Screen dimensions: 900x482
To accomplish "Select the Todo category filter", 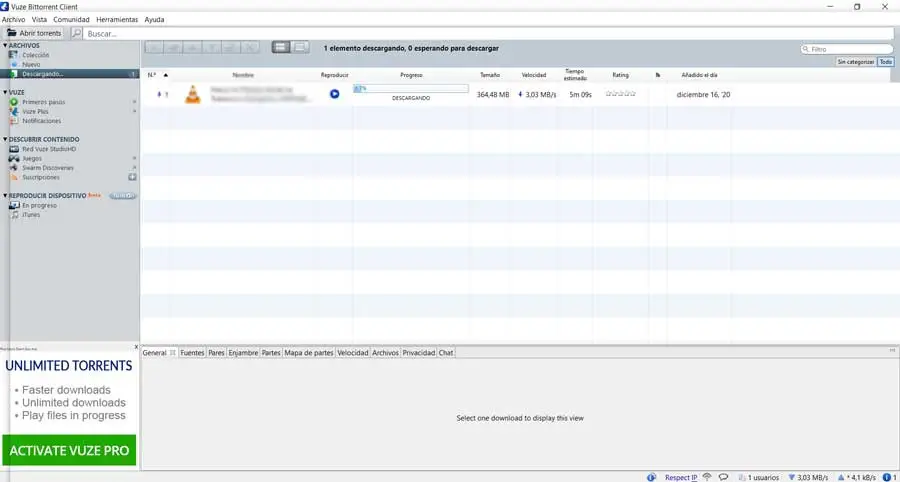I will [886, 61].
